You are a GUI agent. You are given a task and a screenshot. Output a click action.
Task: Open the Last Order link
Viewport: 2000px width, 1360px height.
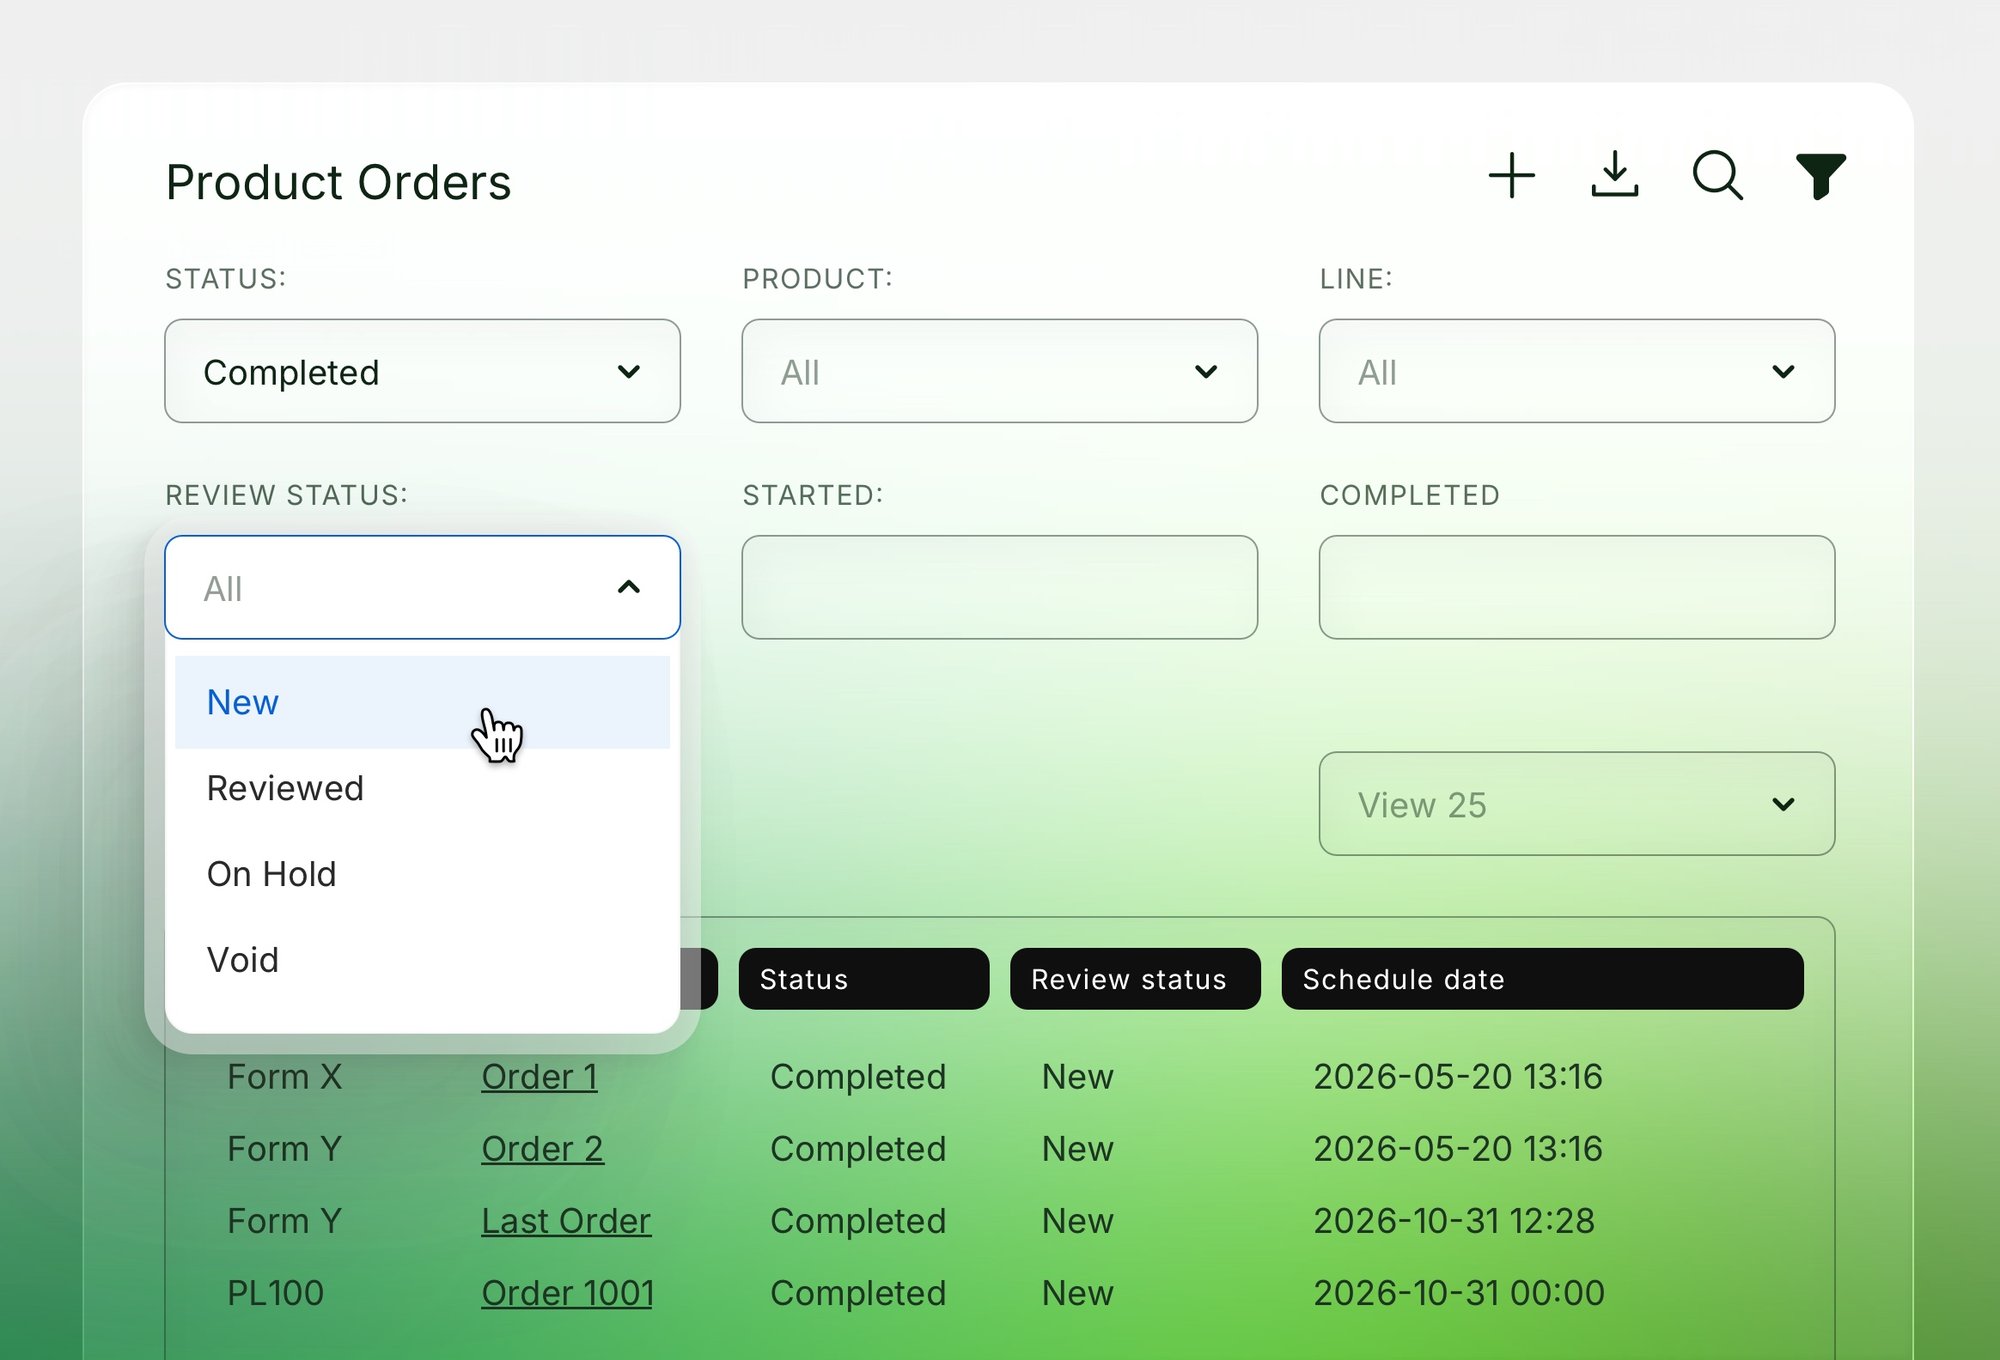click(566, 1221)
